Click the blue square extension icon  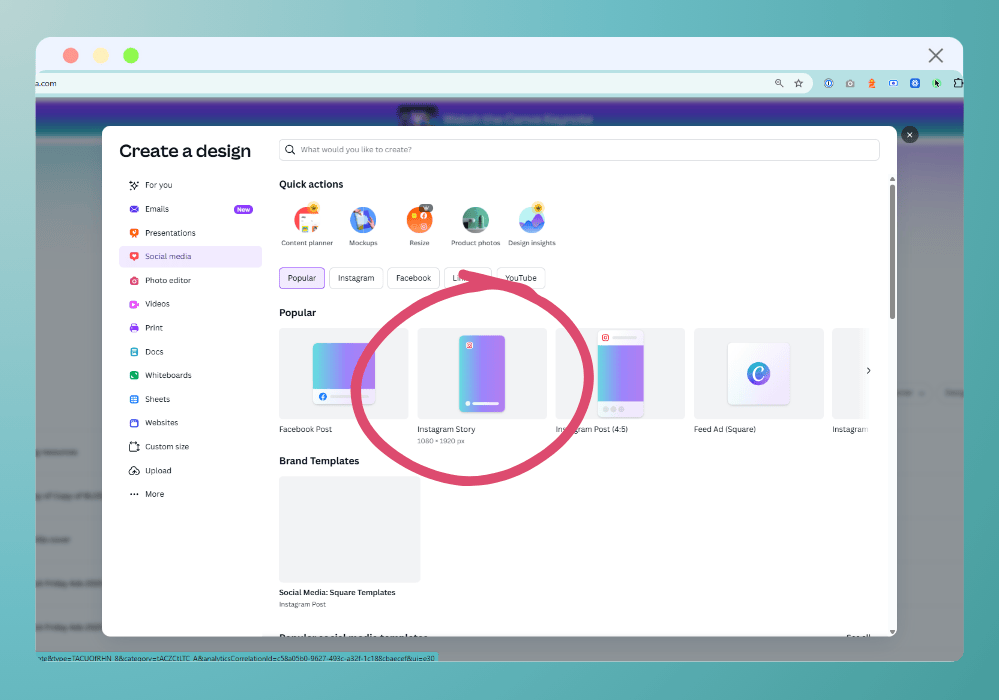tap(915, 83)
